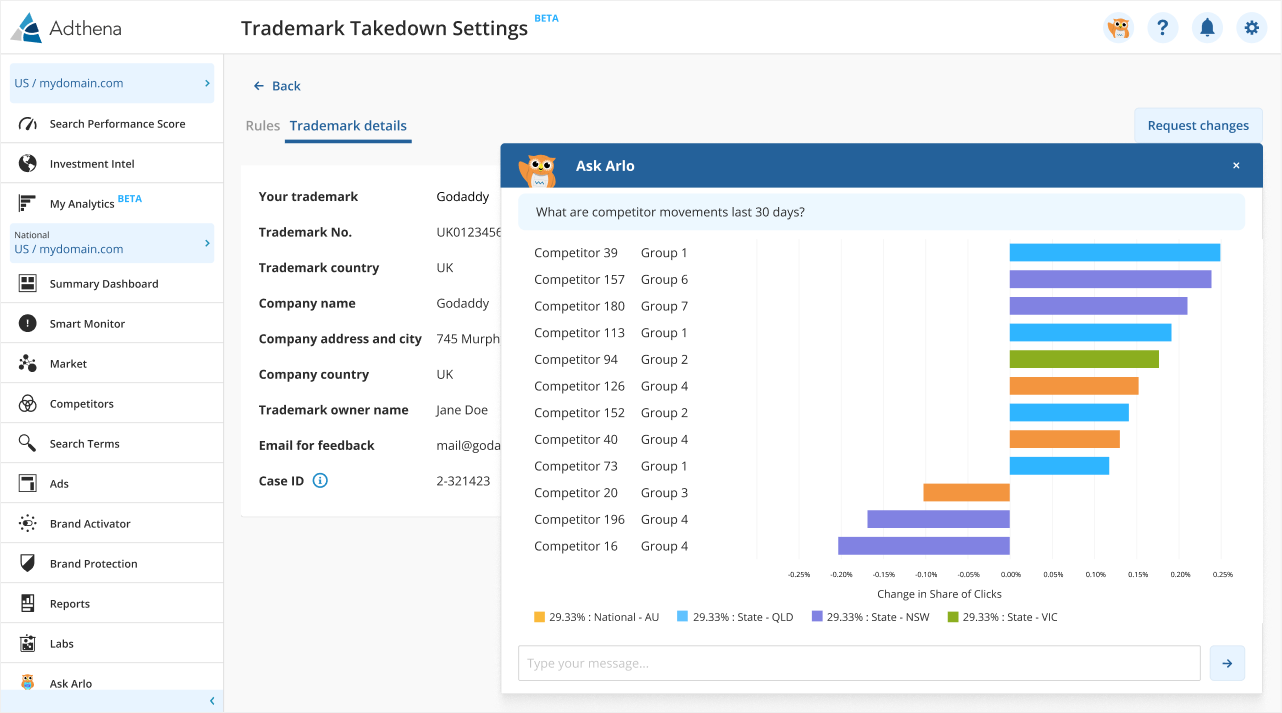The image size is (1282, 713).
Task: Open the settings gear in header
Action: [x=1251, y=28]
